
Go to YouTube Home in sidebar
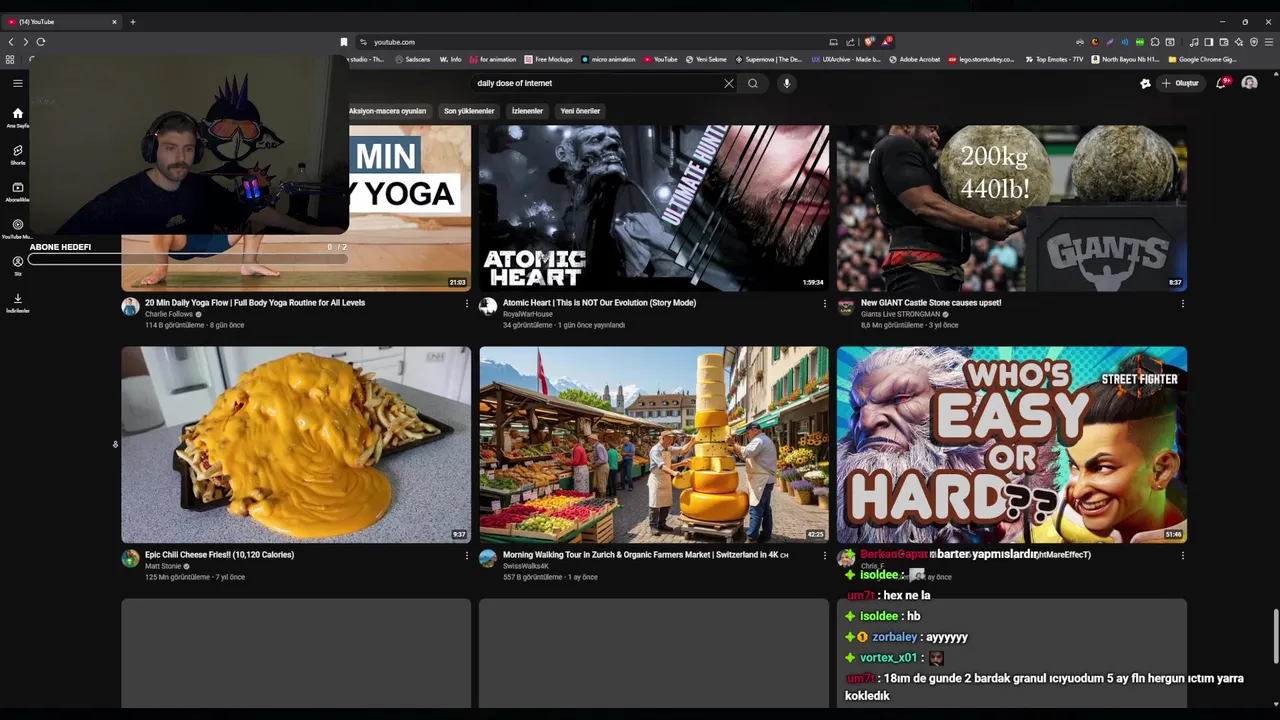[17, 117]
